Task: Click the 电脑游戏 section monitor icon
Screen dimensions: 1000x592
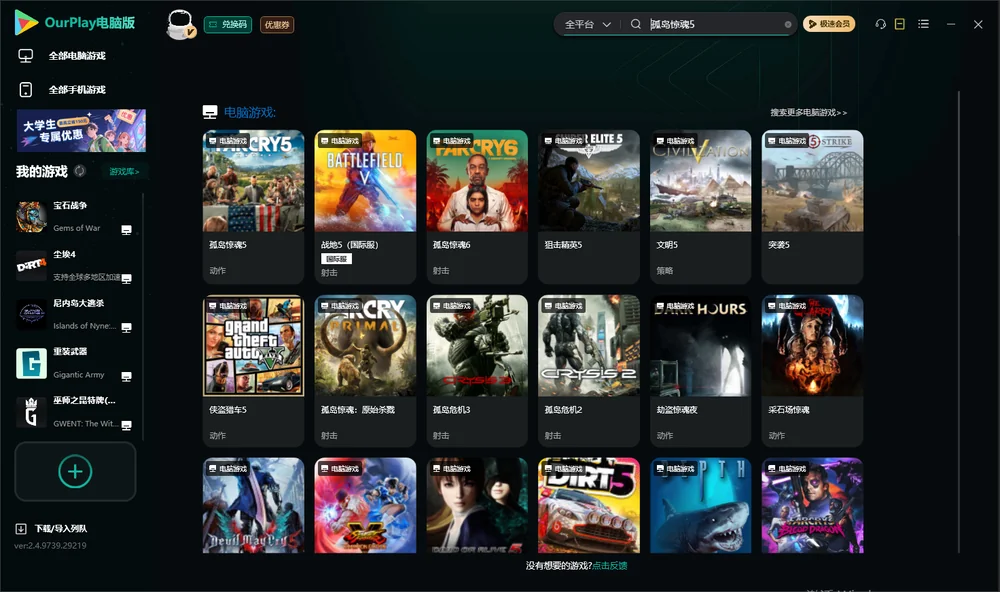Action: click(210, 112)
